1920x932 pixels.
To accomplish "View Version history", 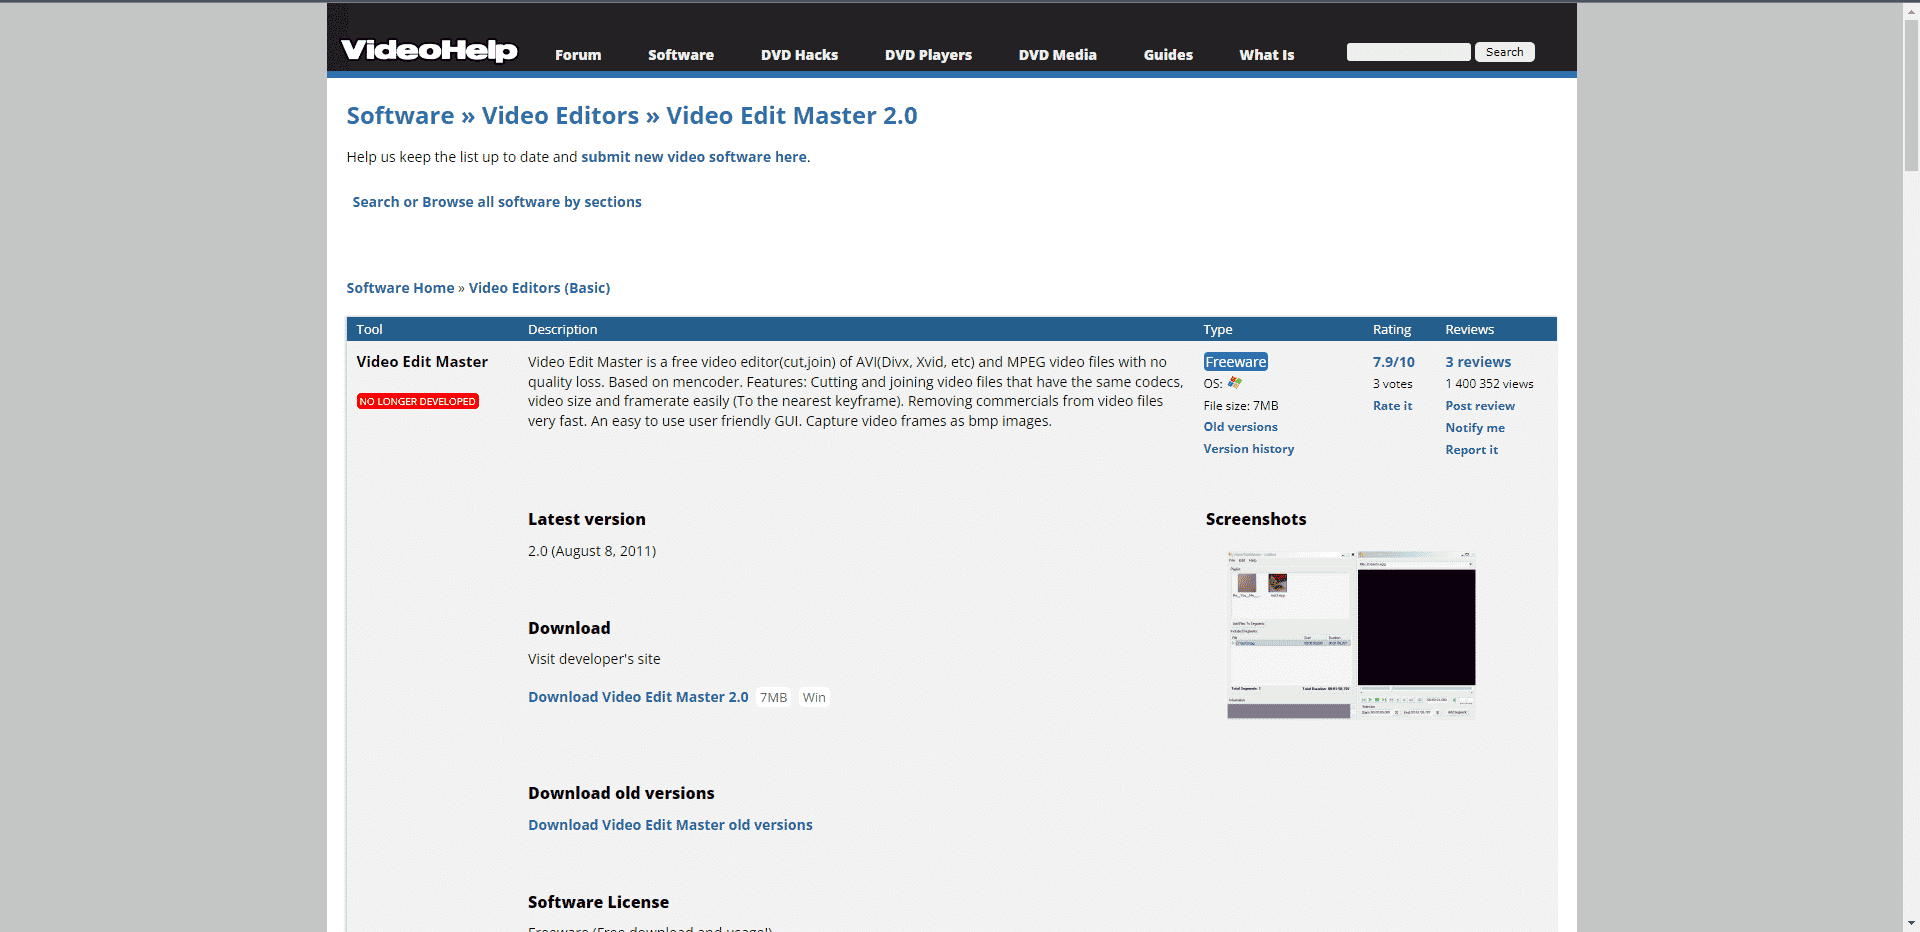I will pyautogui.click(x=1248, y=449).
